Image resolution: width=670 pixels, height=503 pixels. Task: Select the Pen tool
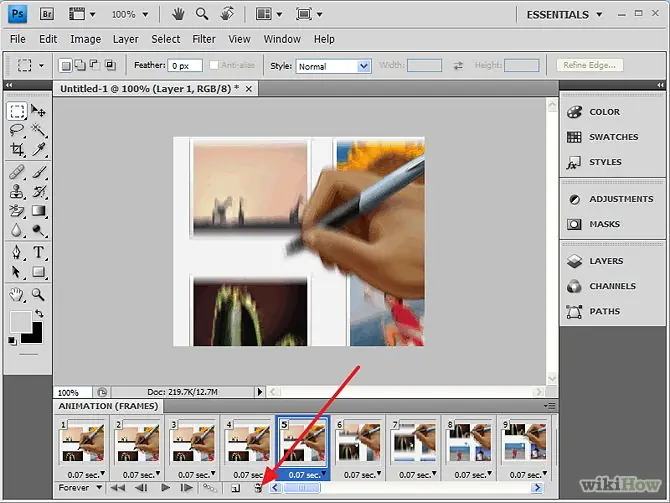pos(17,252)
